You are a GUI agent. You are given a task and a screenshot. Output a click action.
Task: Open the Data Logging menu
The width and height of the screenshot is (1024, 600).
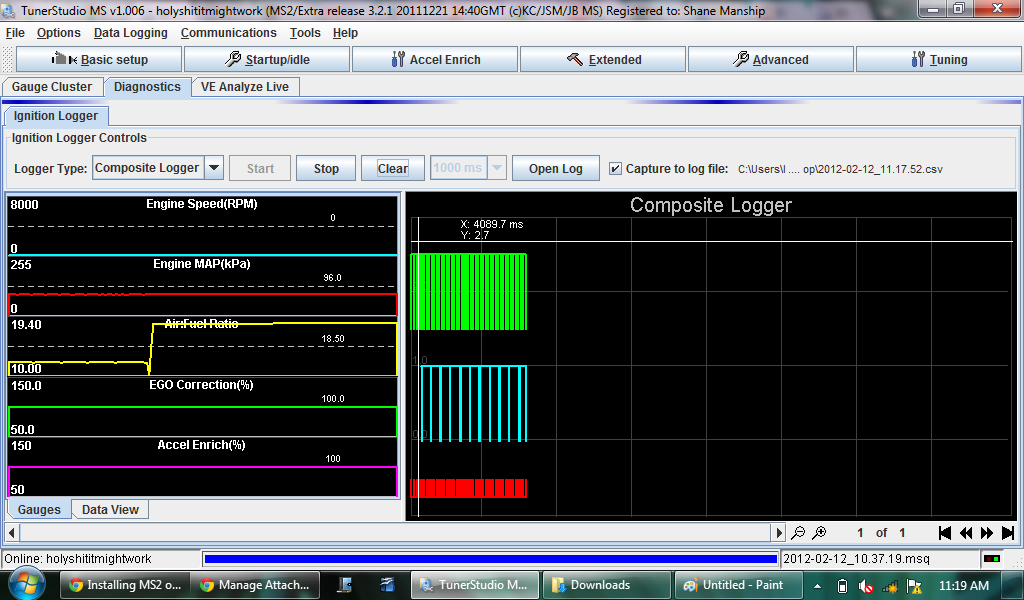coord(131,33)
